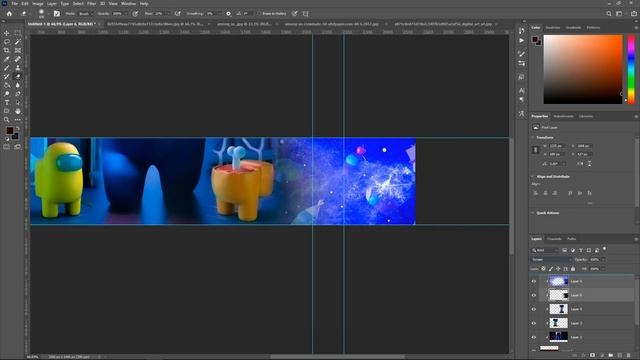Select the Path Selection tool
Image resolution: width=640 pixels, height=360 pixels.
[18, 102]
